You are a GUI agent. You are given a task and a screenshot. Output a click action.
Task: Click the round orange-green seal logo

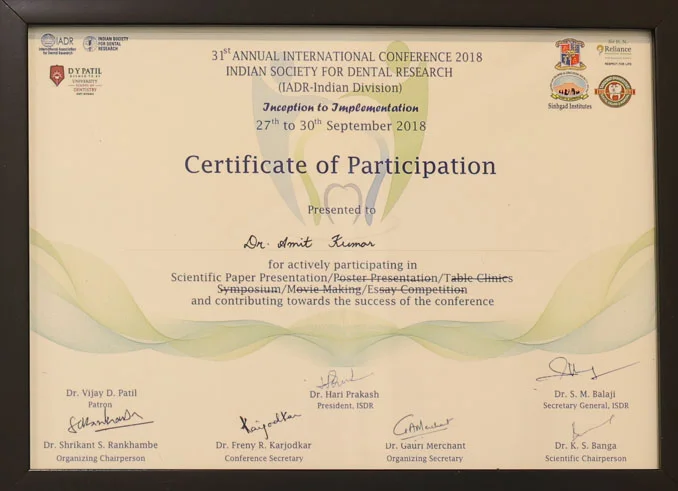click(x=614, y=91)
